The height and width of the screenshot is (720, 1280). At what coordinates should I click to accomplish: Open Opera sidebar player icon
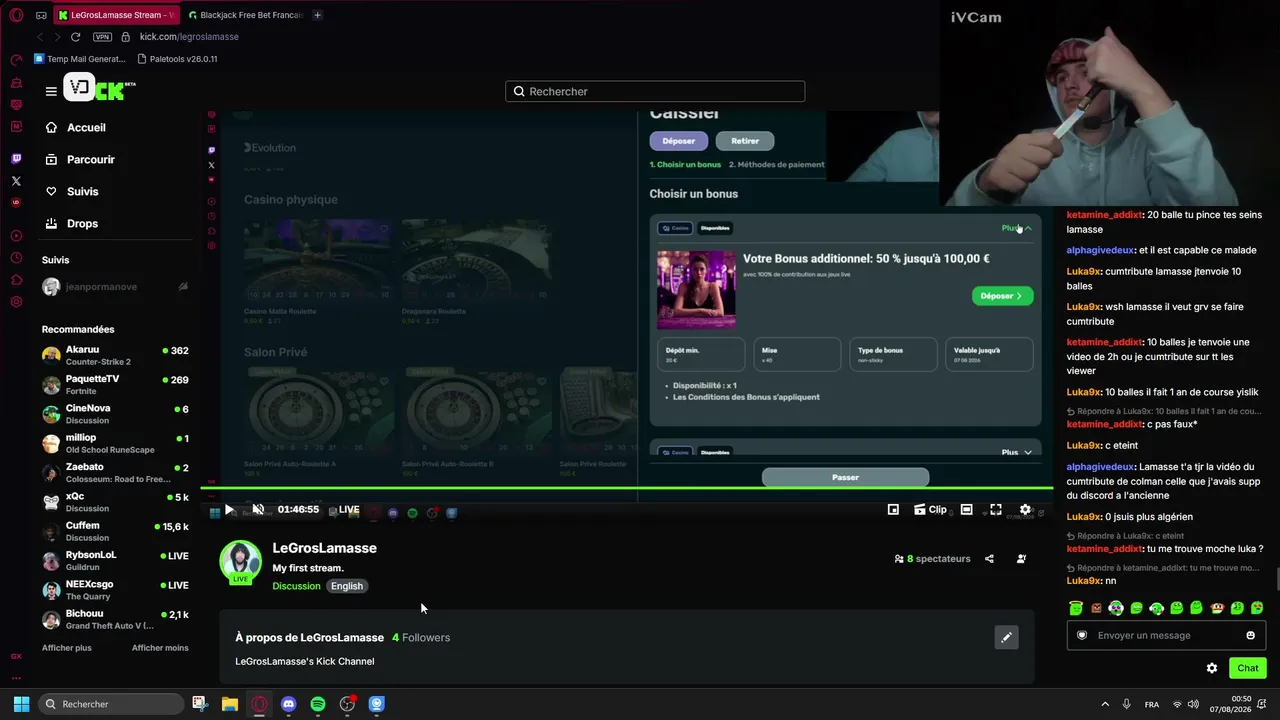pyautogui.click(x=16, y=236)
